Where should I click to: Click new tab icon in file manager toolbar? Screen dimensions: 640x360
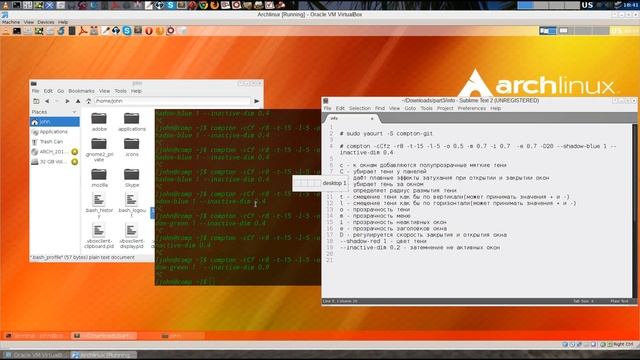(x=36, y=101)
